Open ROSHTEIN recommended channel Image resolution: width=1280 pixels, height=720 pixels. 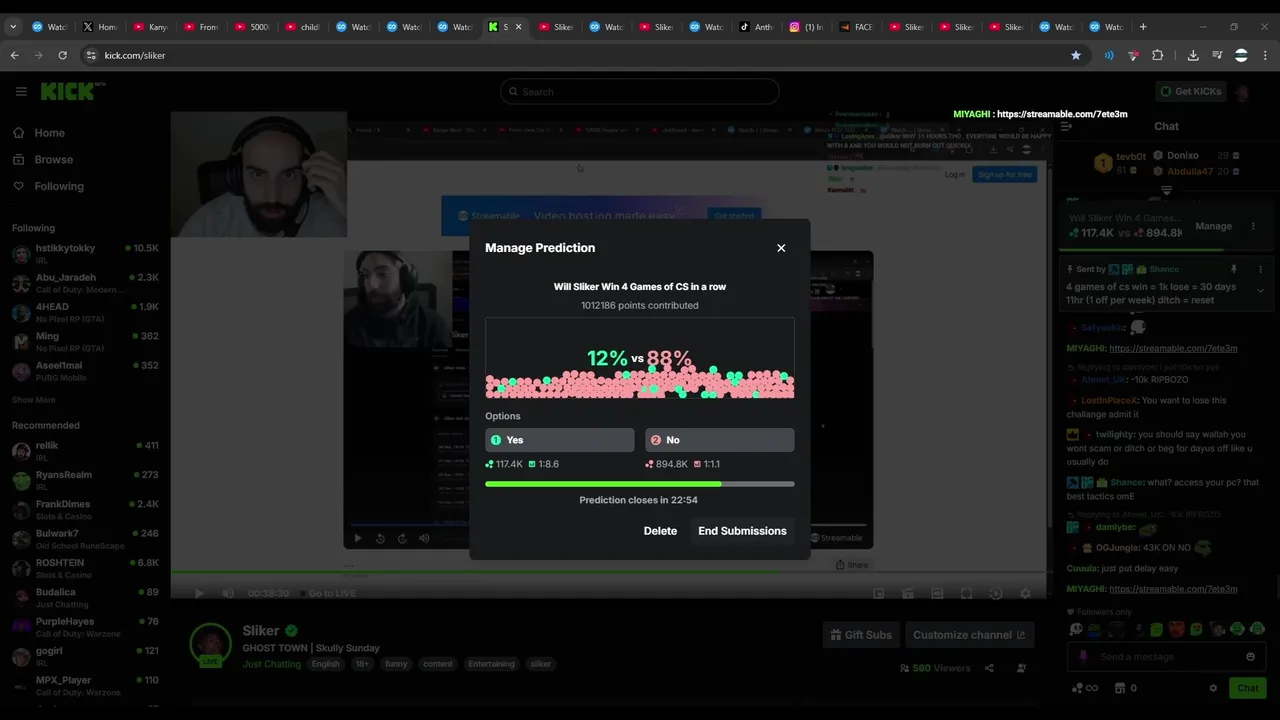tap(85, 568)
